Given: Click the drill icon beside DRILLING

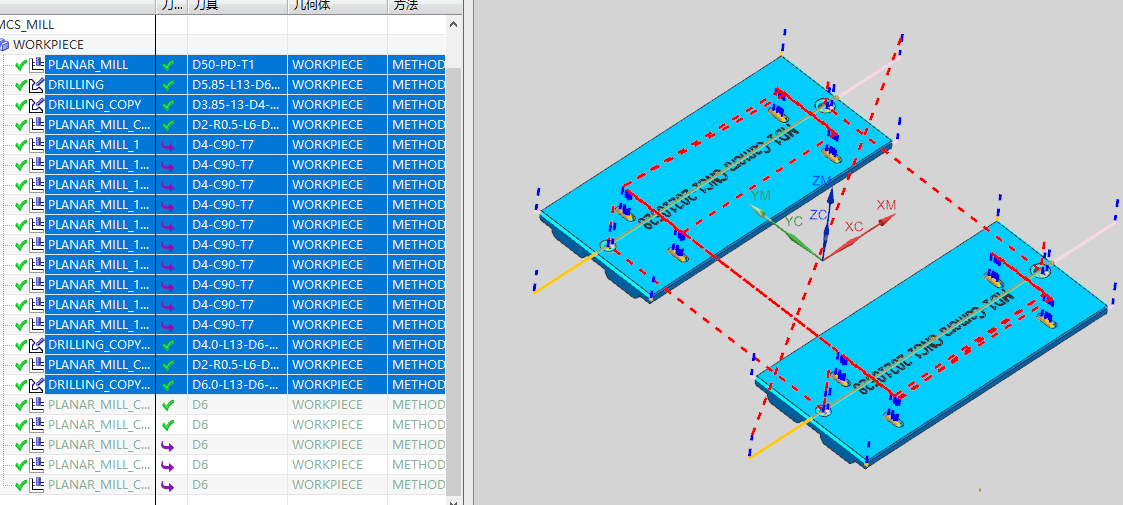Looking at the screenshot, I should point(36,85).
